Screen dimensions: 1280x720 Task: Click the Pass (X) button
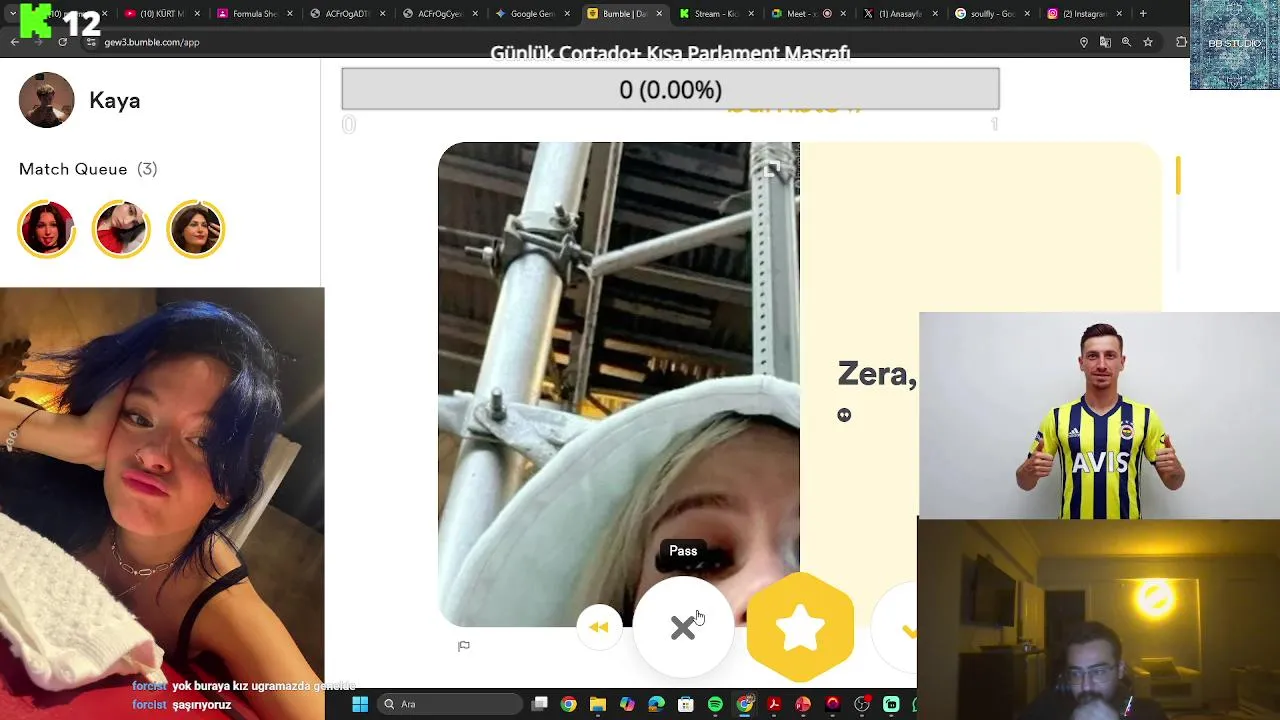(683, 627)
